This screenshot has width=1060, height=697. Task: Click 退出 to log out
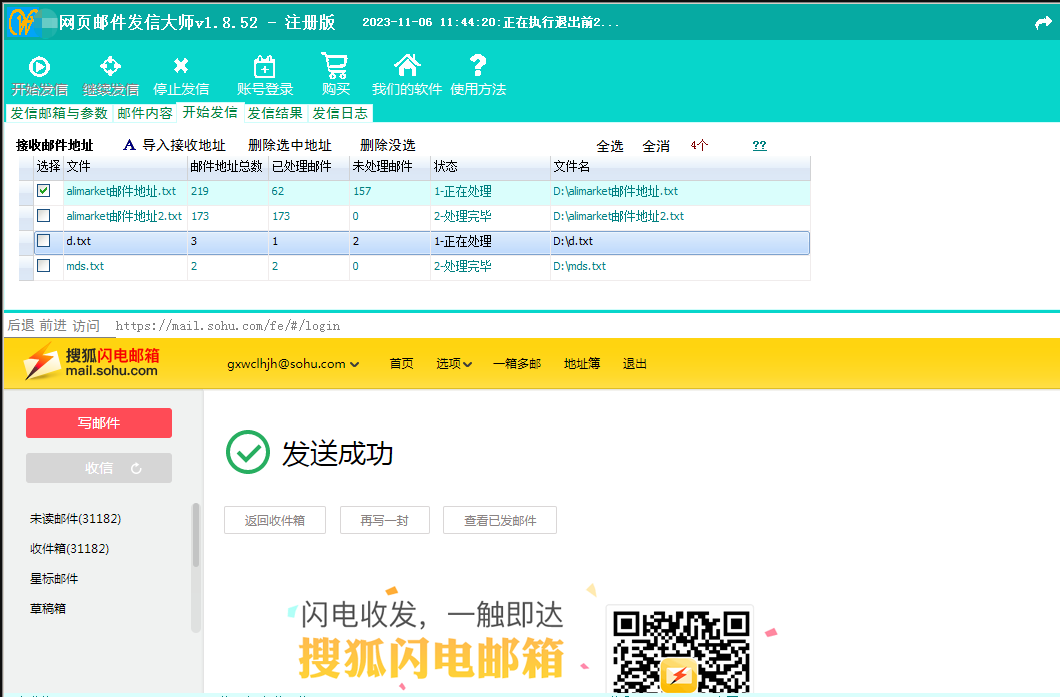click(x=635, y=364)
